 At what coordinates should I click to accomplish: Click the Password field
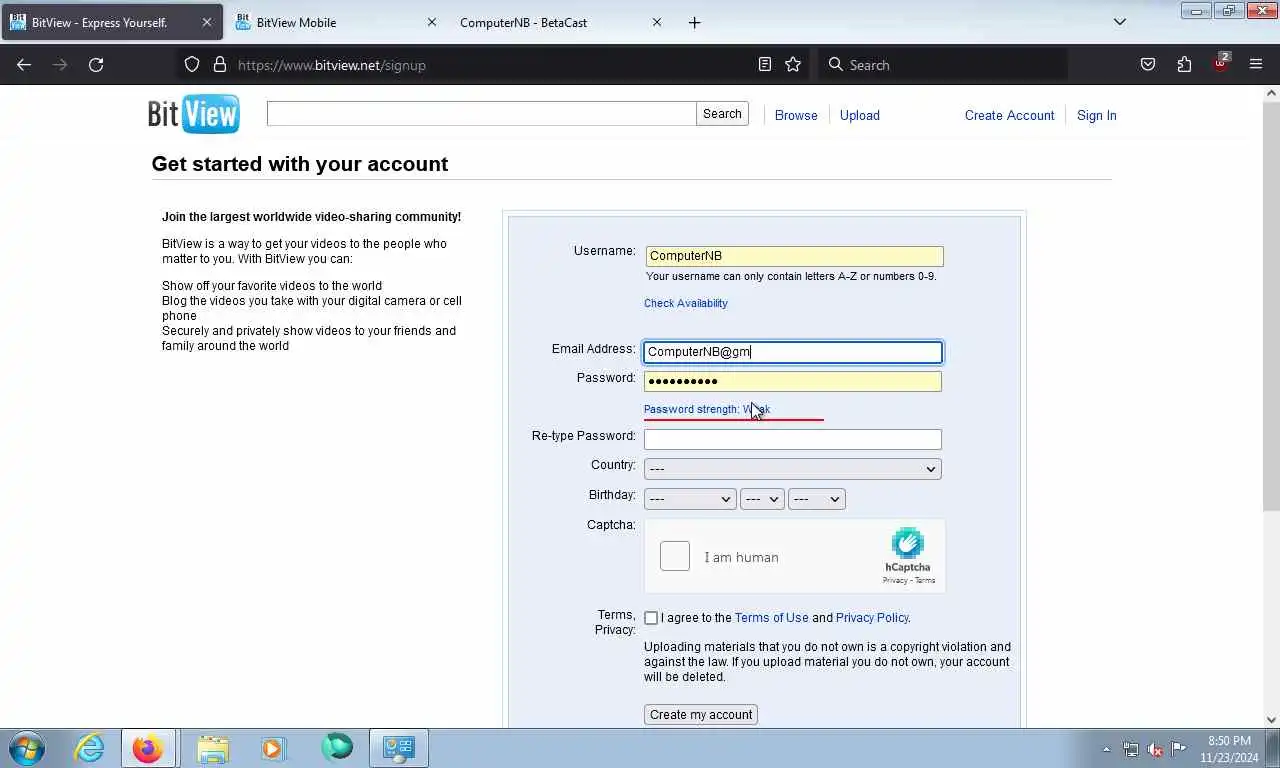click(x=792, y=381)
